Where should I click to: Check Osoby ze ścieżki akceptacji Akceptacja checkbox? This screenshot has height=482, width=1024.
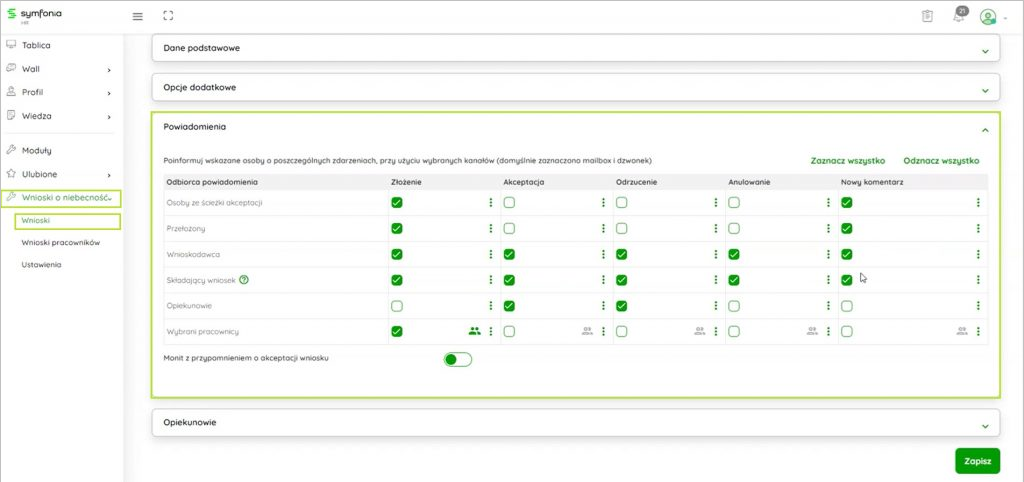tap(509, 202)
